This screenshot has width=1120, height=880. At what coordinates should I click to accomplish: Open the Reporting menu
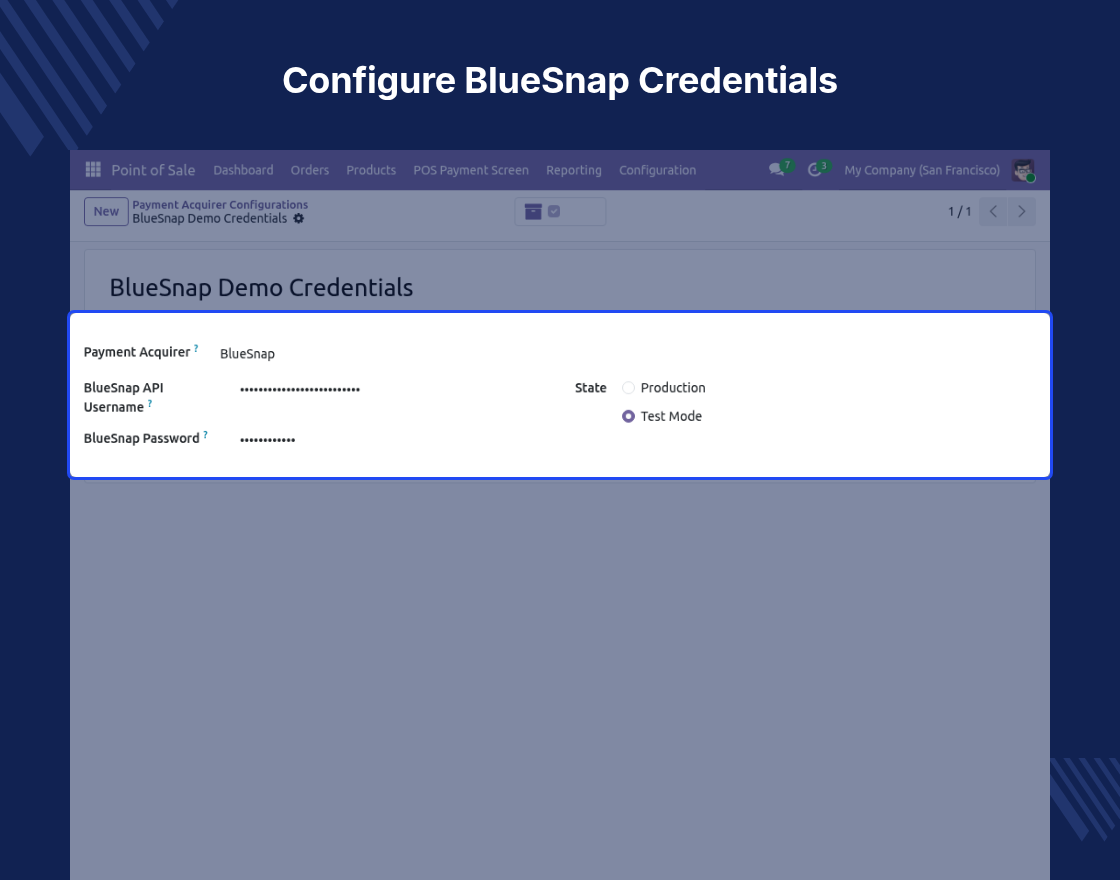(x=574, y=170)
